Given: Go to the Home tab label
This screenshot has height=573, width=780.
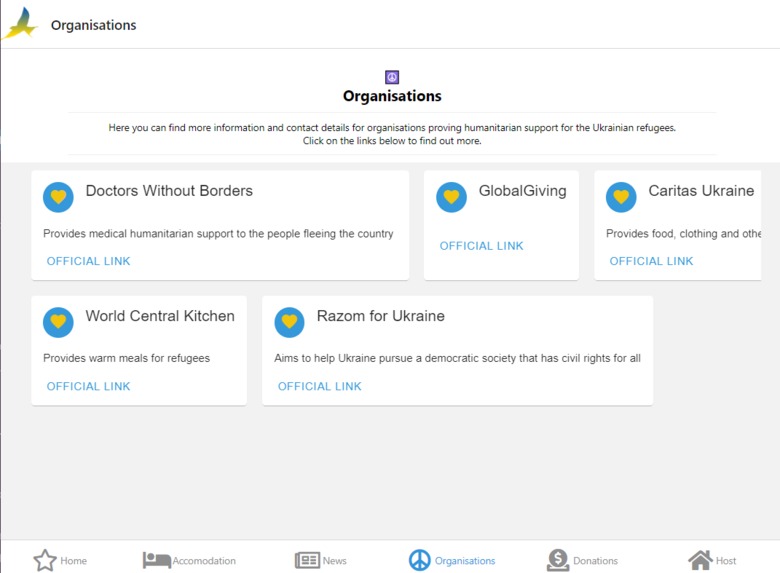Looking at the screenshot, I should (74, 561).
